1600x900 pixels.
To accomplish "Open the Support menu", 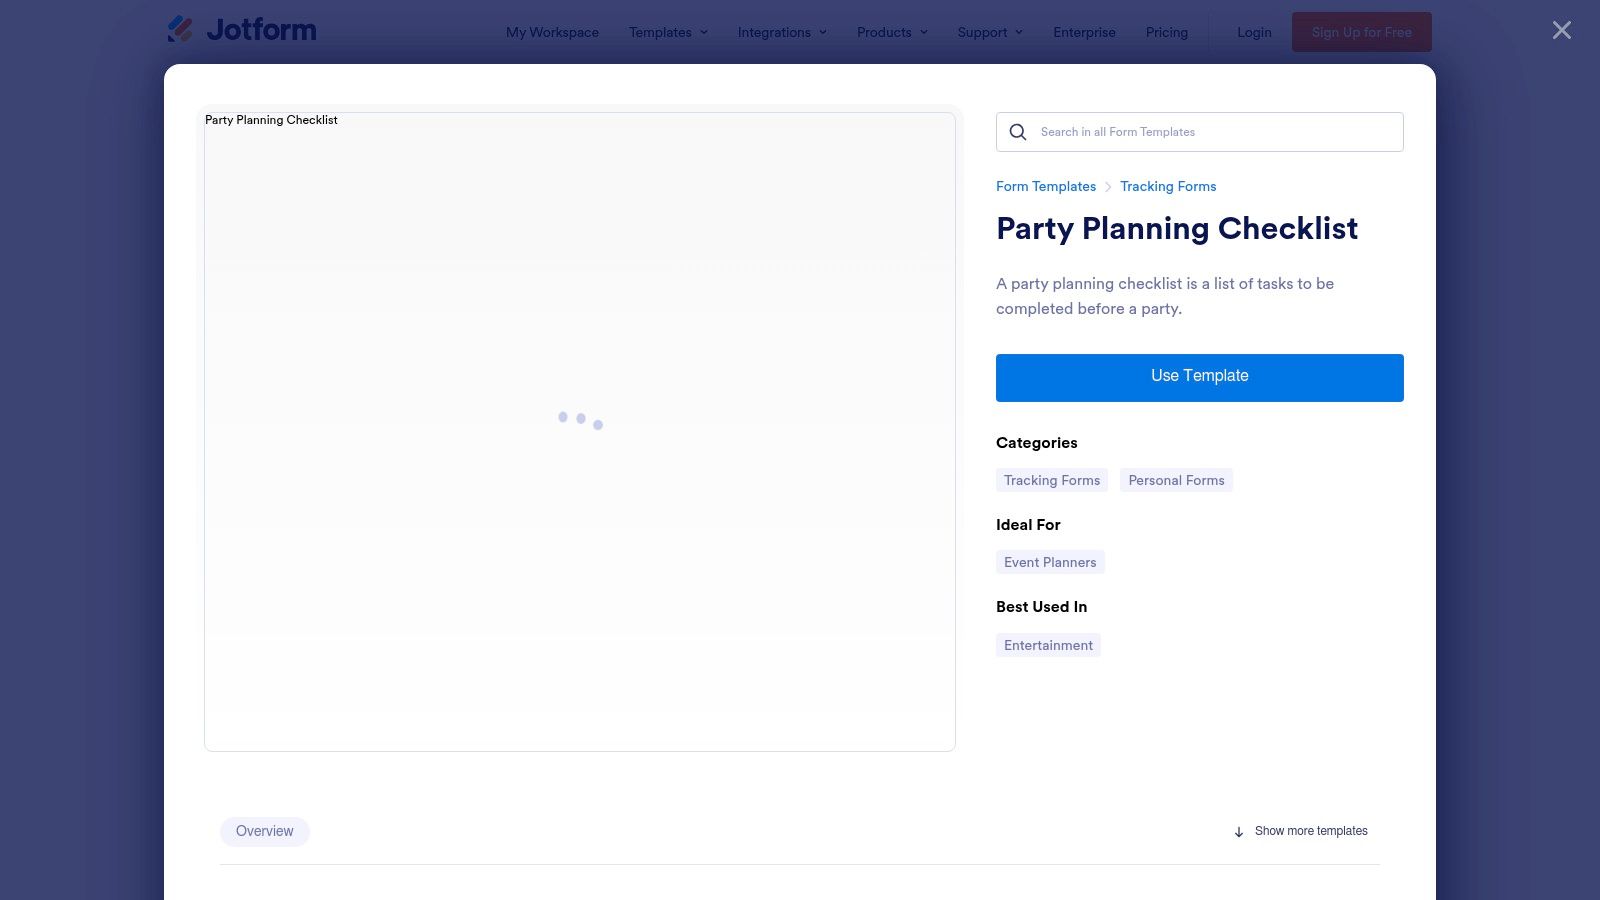I will pos(988,32).
